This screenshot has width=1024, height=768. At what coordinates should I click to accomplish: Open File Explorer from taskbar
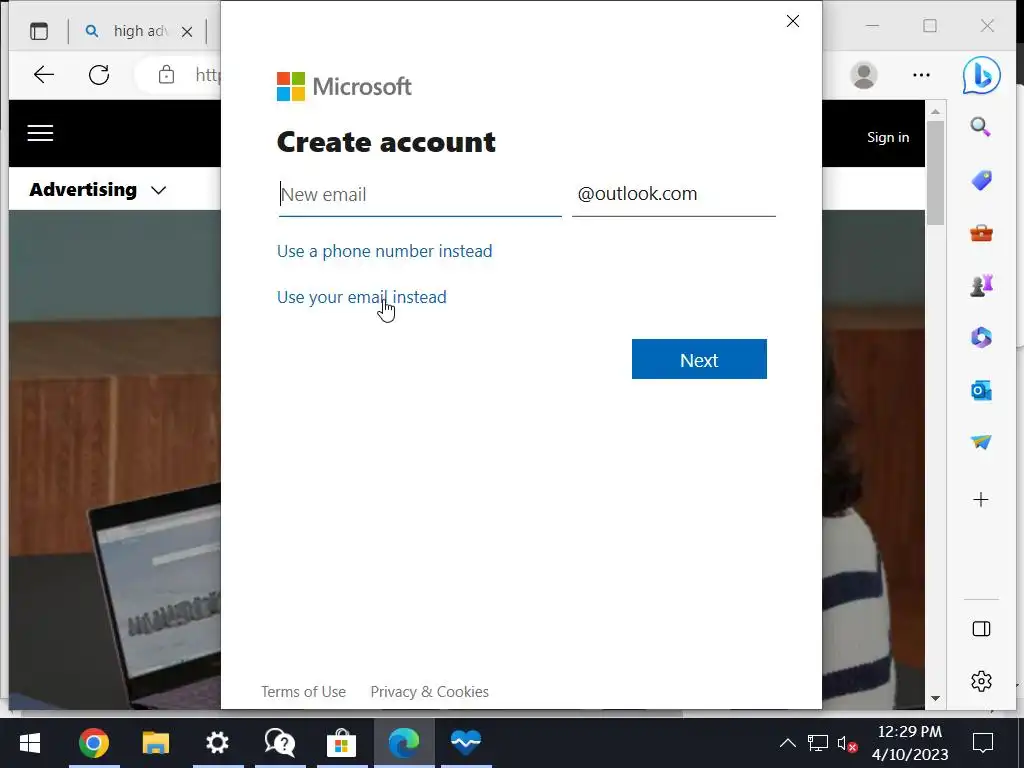(155, 743)
